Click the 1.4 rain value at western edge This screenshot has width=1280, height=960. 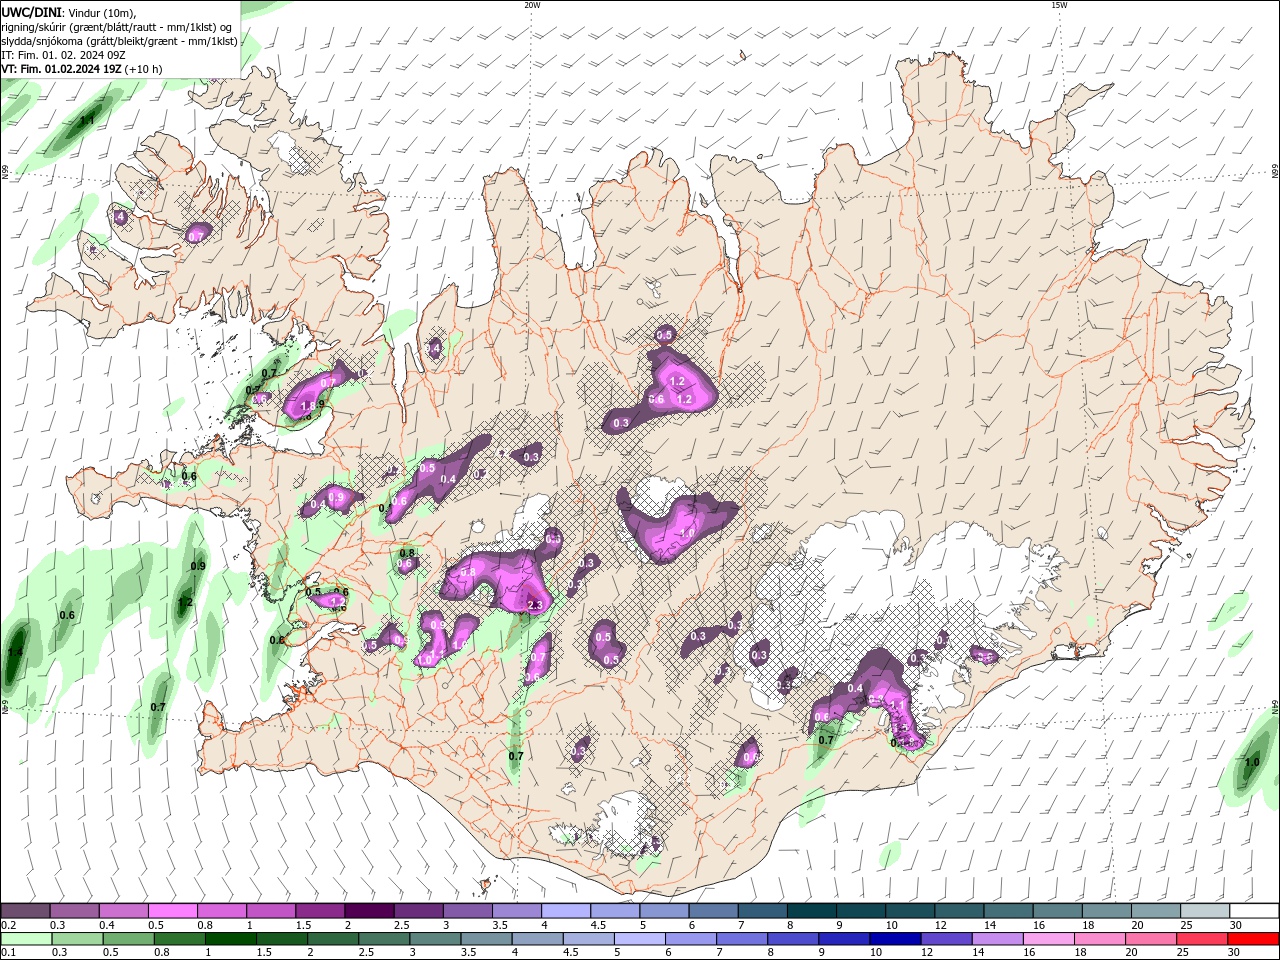14,652
